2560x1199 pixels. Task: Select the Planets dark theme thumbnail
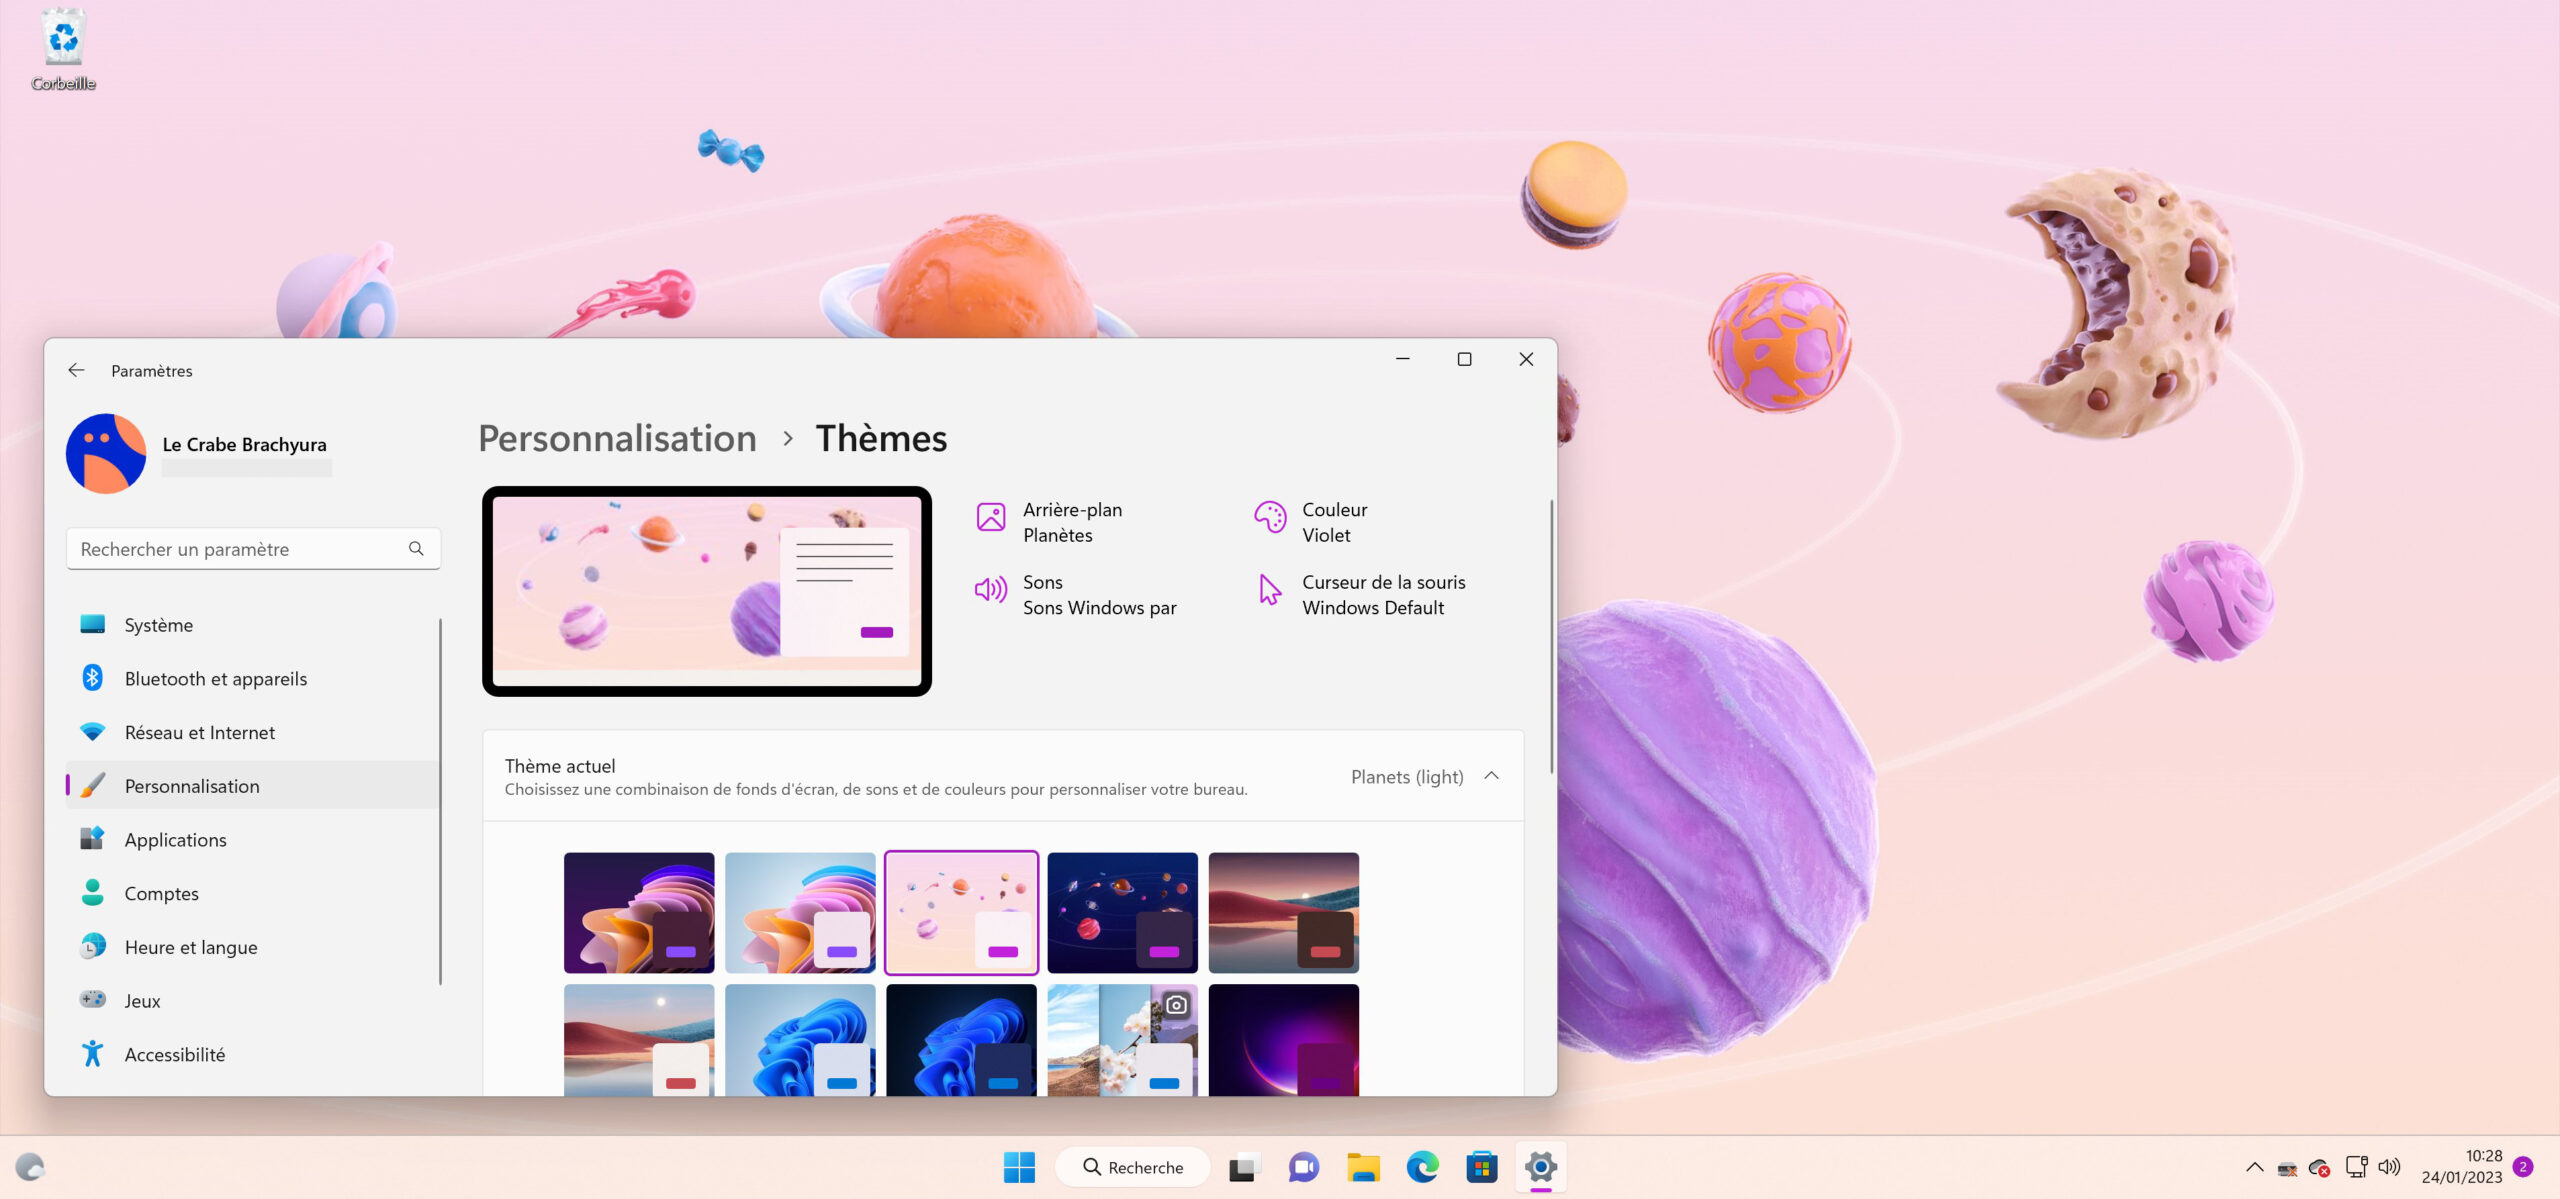[x=1122, y=912]
